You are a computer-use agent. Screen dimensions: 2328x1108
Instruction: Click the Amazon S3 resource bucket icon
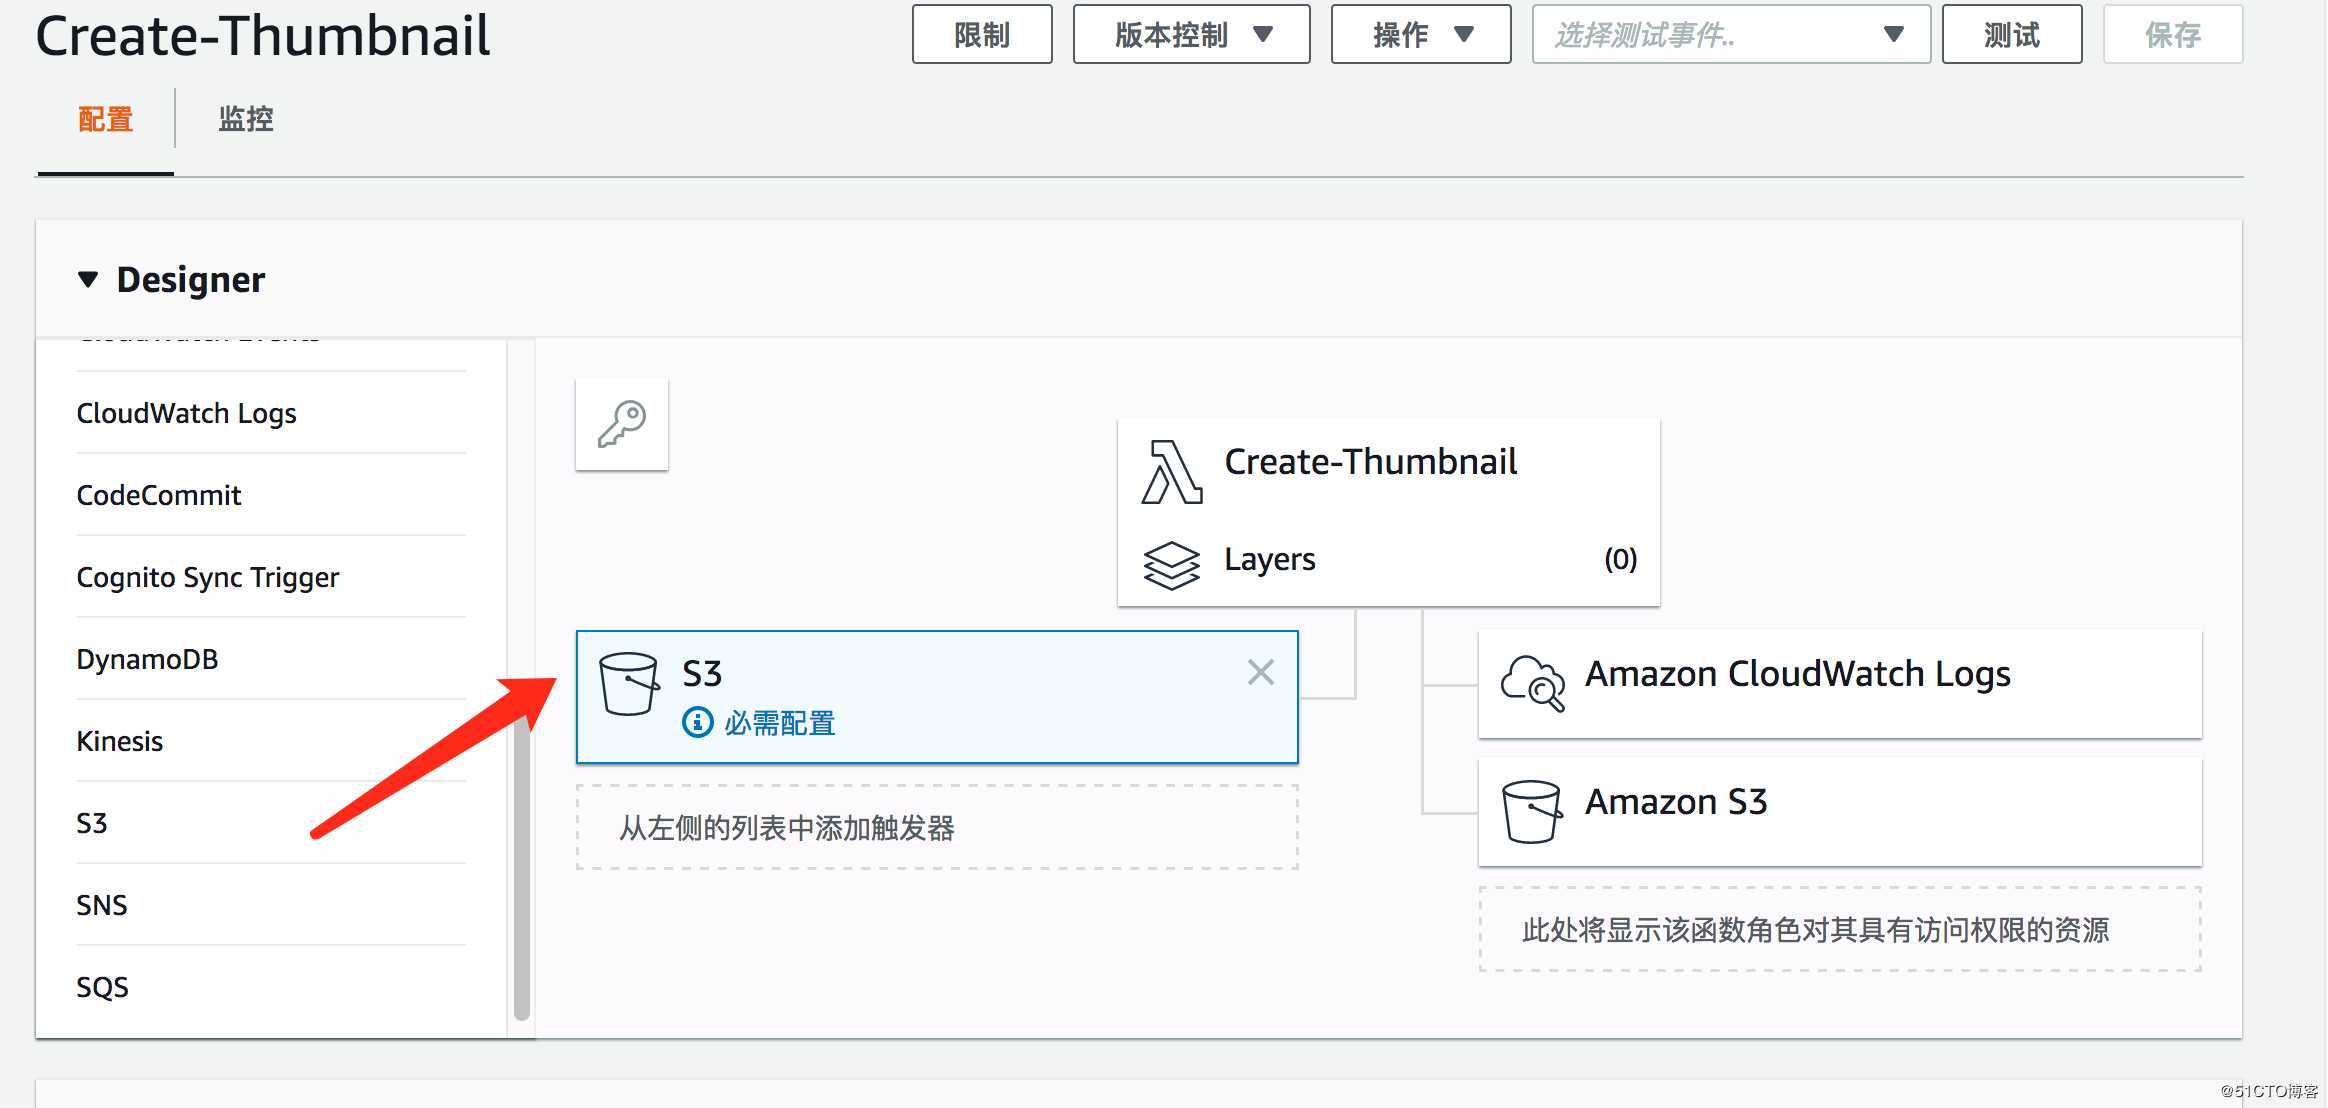click(x=1530, y=811)
